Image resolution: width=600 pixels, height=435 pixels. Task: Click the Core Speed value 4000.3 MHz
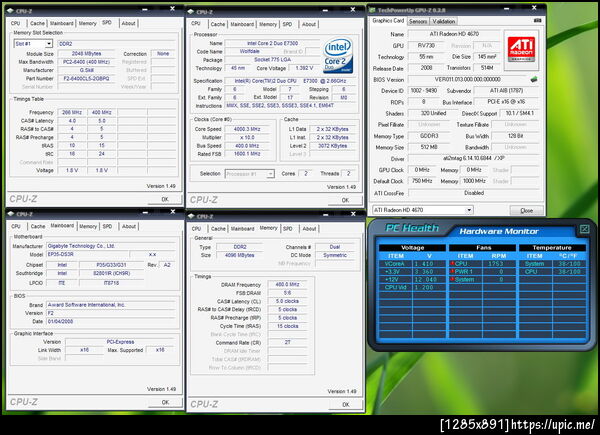247,129
